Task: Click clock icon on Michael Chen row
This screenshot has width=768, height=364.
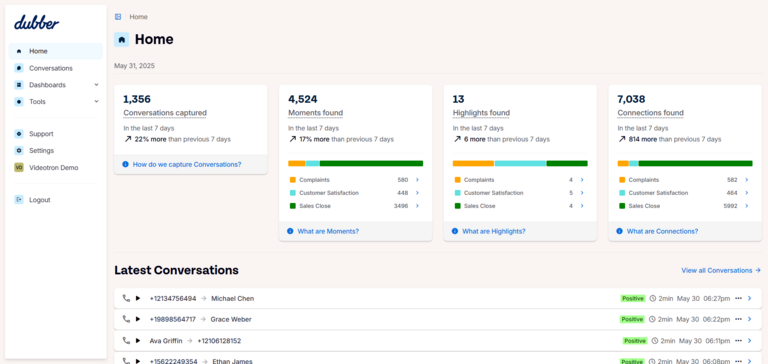Action: (x=652, y=298)
